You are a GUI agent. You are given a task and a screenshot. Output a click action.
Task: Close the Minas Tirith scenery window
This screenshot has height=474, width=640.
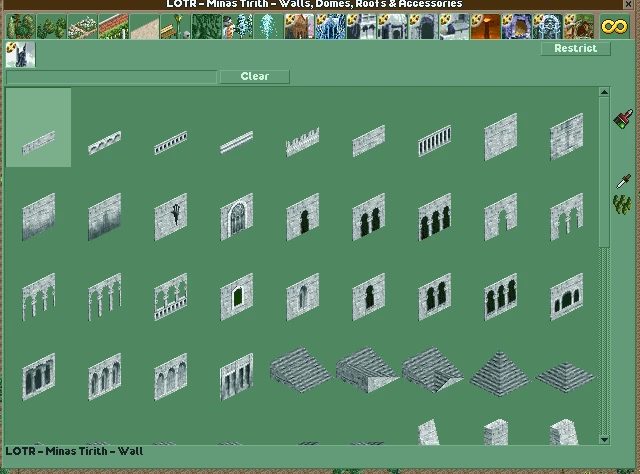[x=629, y=4]
